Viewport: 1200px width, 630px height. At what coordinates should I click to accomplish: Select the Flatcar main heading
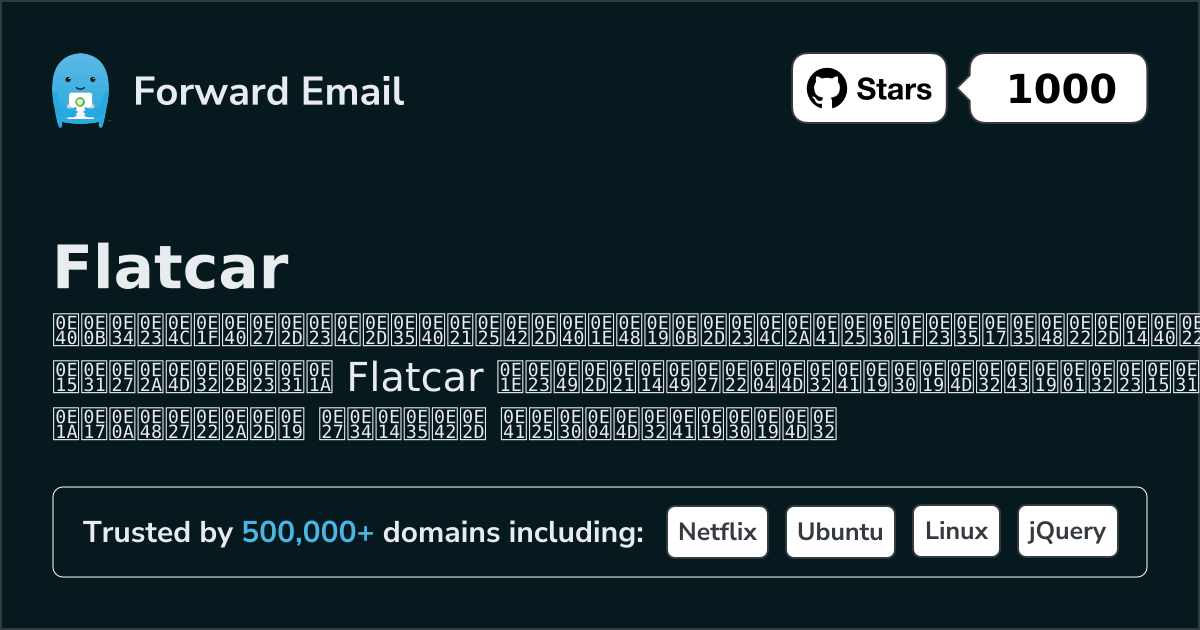click(x=171, y=268)
